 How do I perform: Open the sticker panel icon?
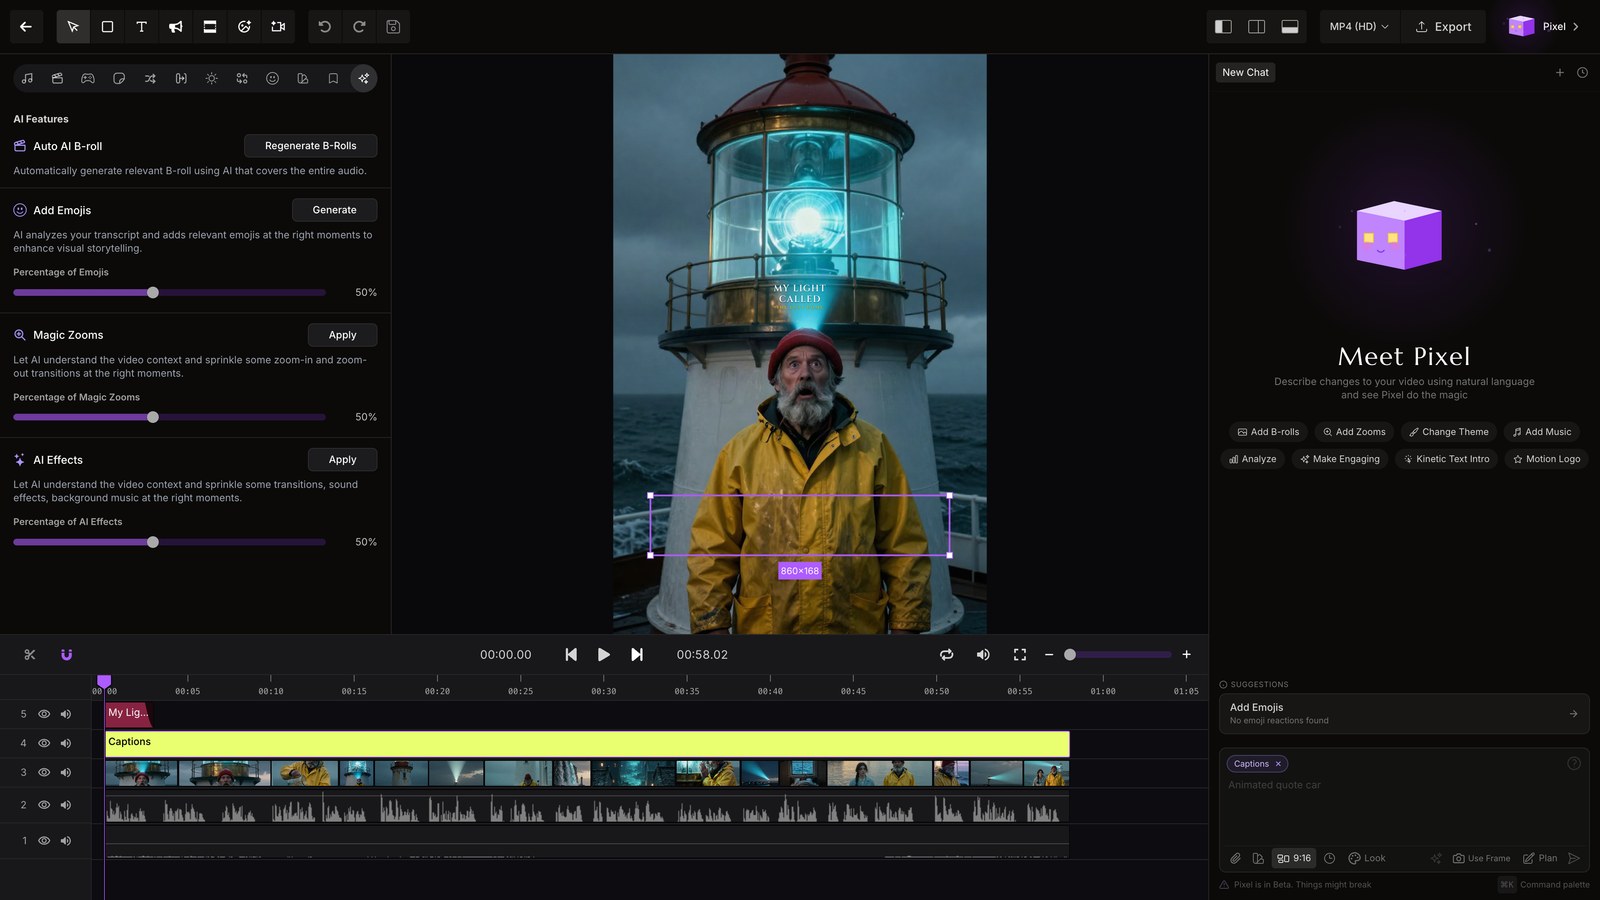click(119, 78)
